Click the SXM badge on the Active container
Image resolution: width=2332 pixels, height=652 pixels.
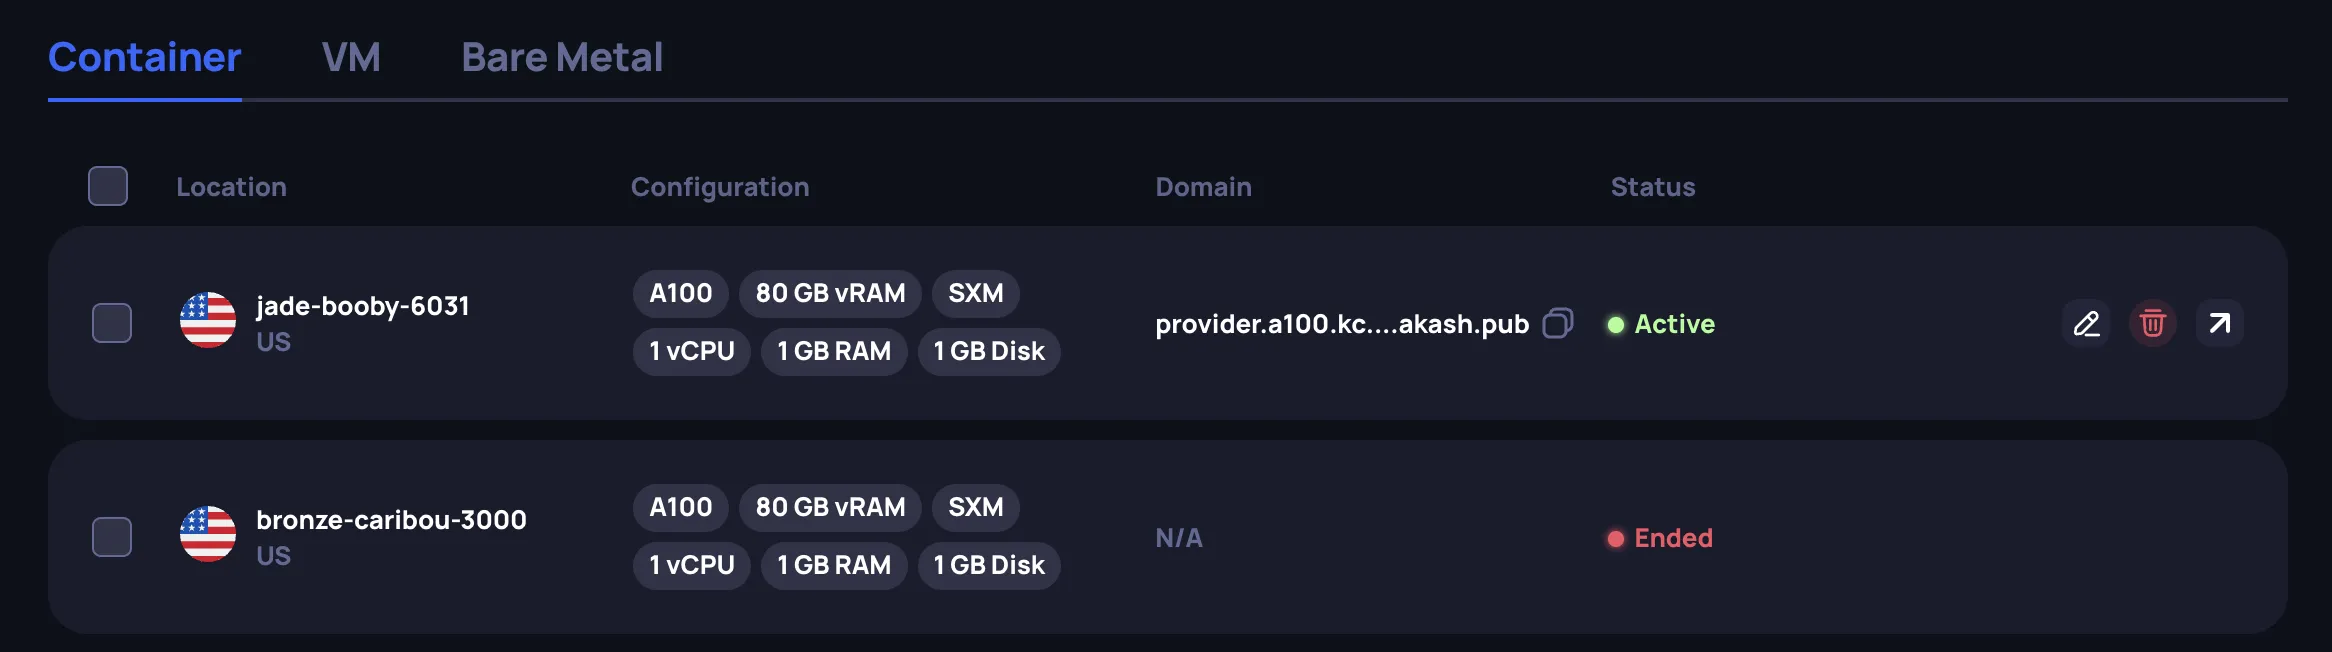(x=975, y=293)
